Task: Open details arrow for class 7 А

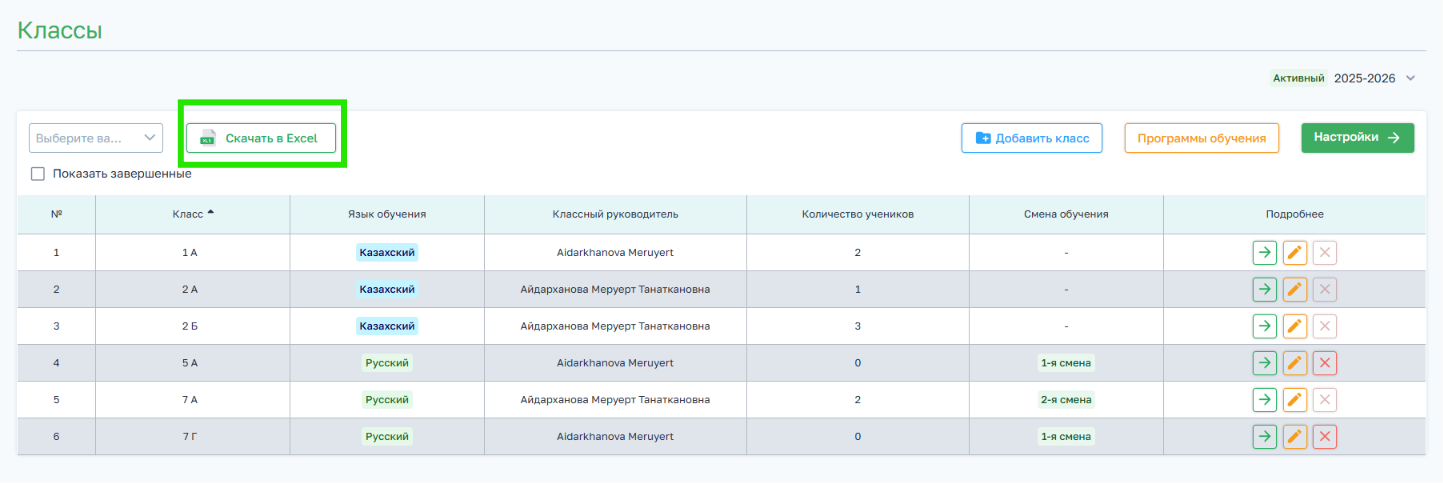Action: tap(1265, 400)
